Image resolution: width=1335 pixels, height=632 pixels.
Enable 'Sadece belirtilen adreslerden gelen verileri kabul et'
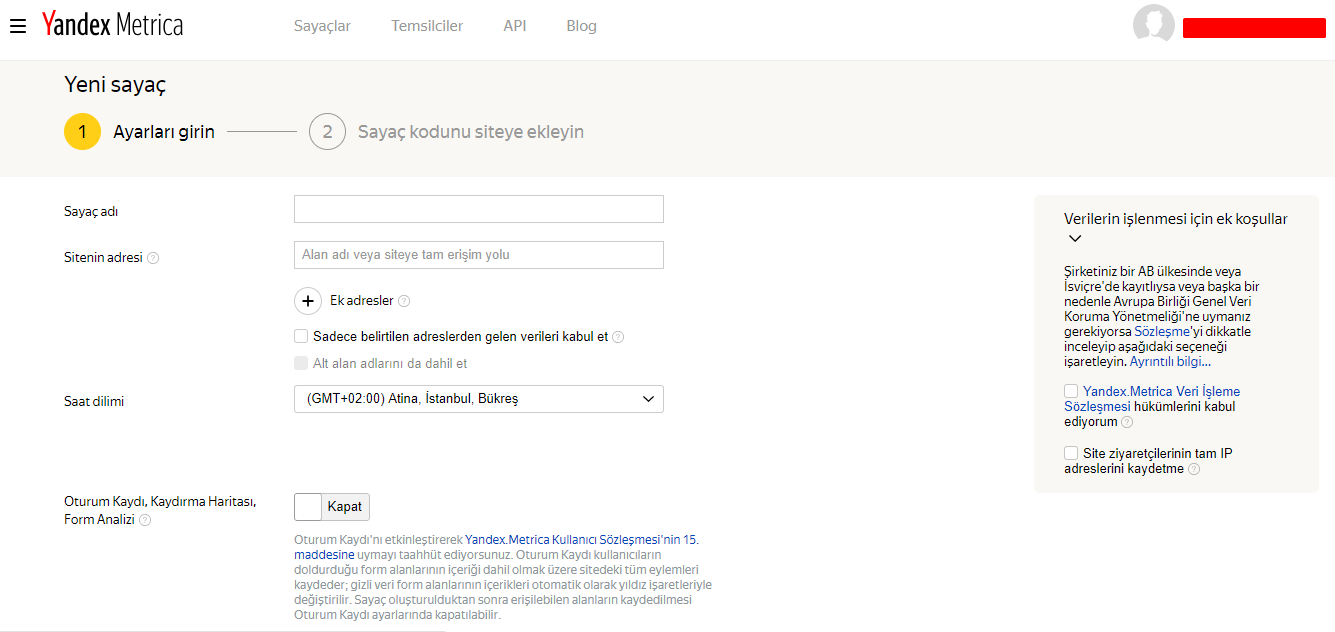point(301,336)
